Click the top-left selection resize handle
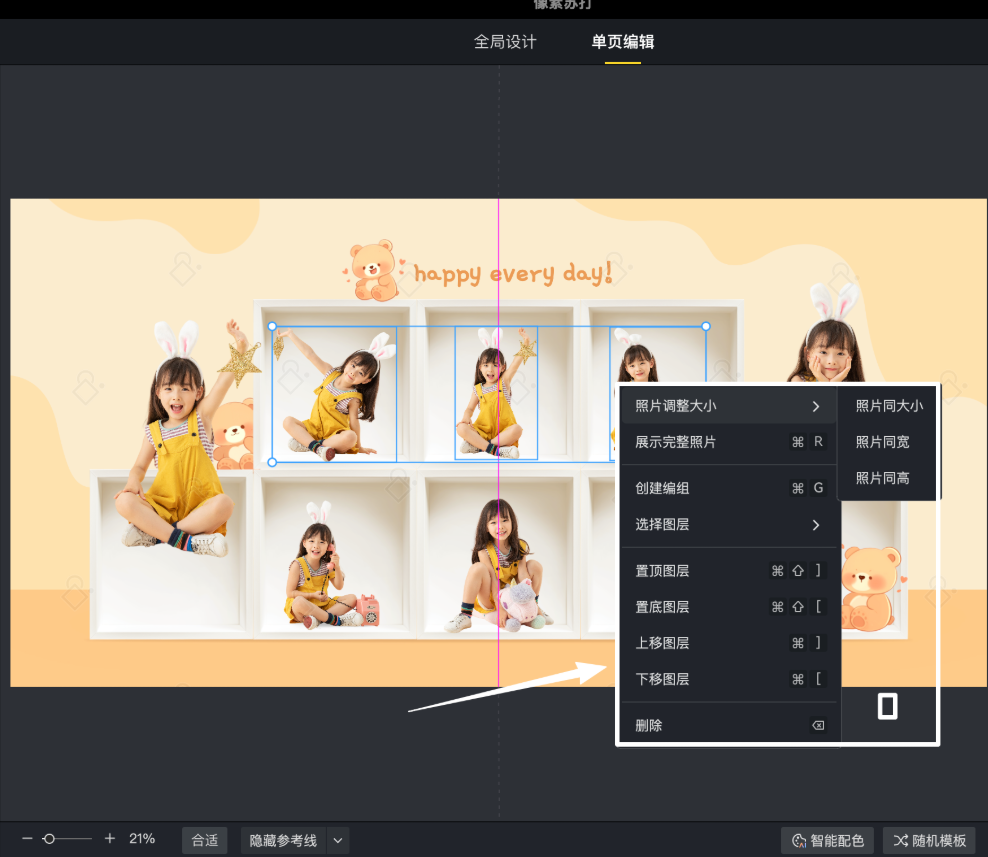Viewport: 988px width, 857px height. 272,326
